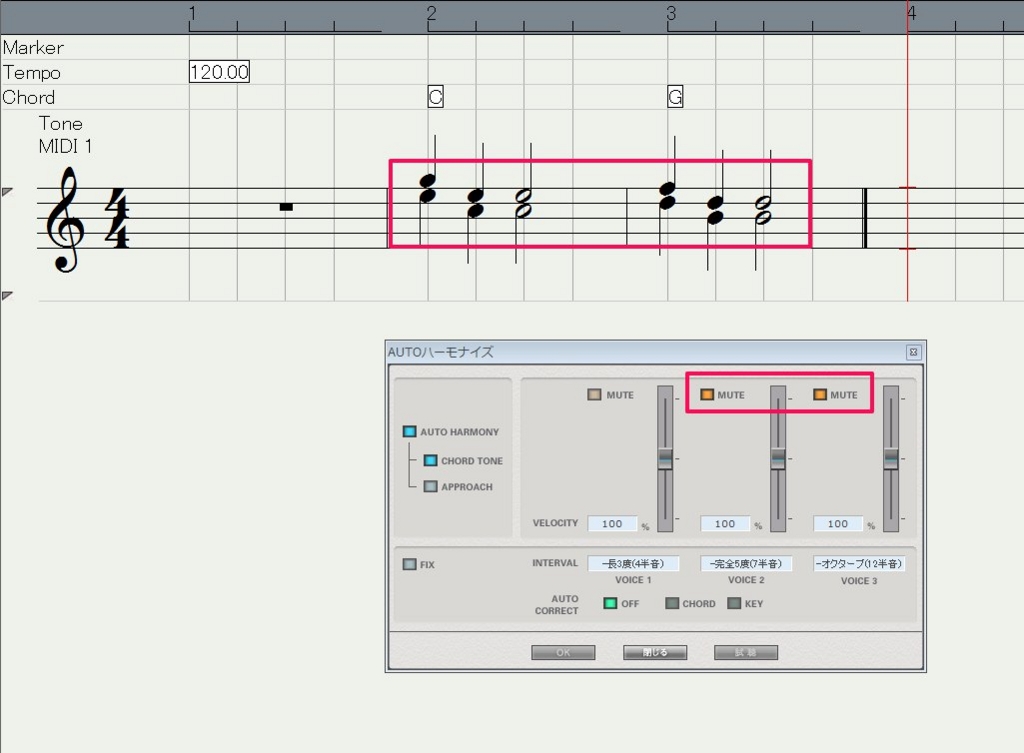
Task: Unmute Voice 2 with its MUTE button
Action: pos(707,395)
